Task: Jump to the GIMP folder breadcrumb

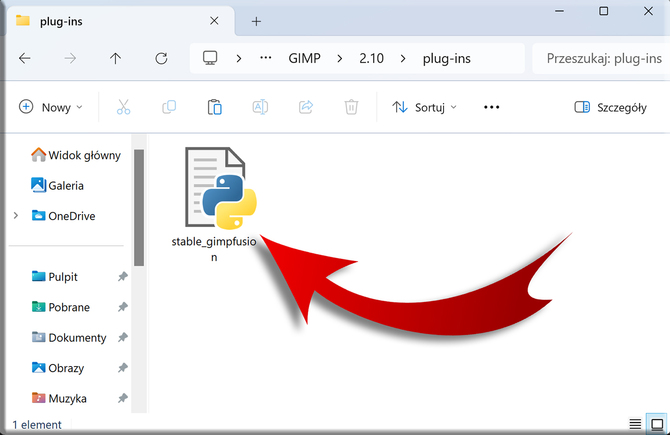Action: [x=304, y=58]
